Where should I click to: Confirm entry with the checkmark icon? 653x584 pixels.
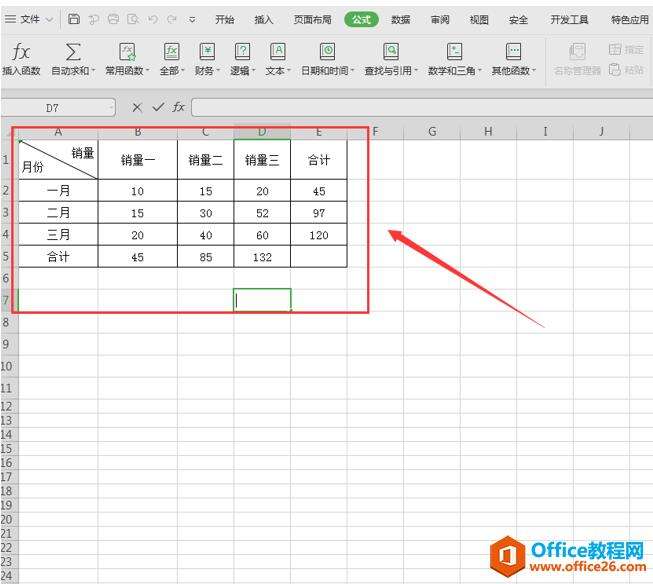point(158,107)
